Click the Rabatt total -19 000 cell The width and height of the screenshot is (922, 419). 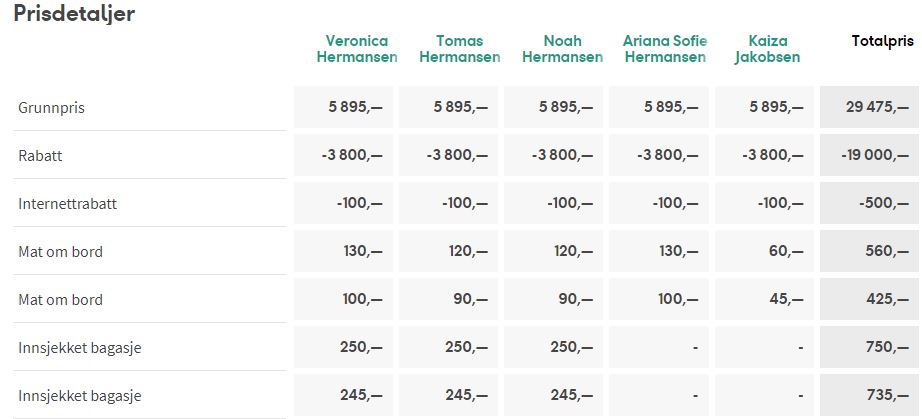(x=869, y=155)
